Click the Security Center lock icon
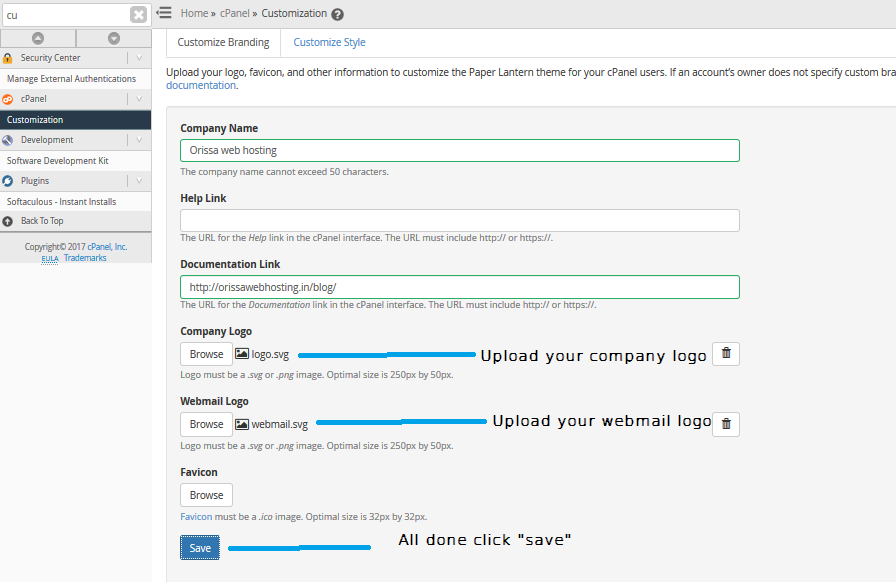The image size is (896, 582). click(x=7, y=58)
